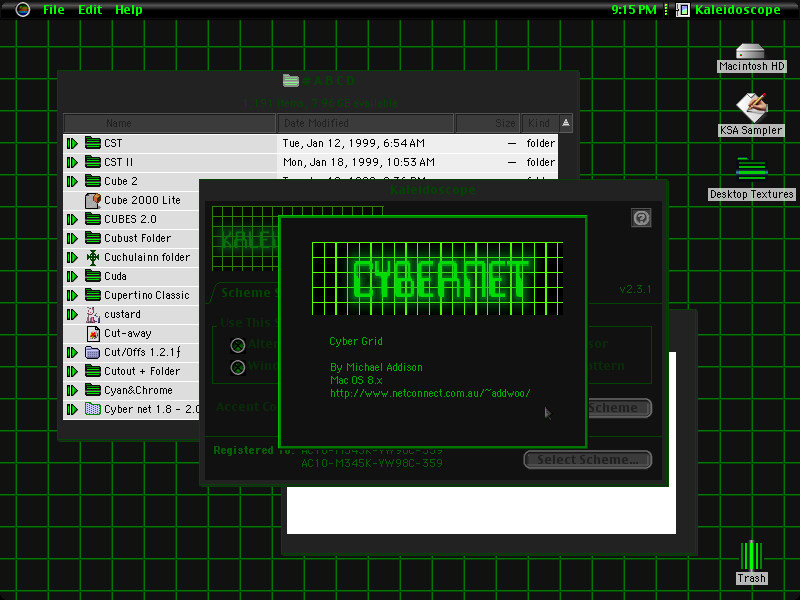Open the Help menu
Screen dimensions: 800x600
click(x=129, y=10)
